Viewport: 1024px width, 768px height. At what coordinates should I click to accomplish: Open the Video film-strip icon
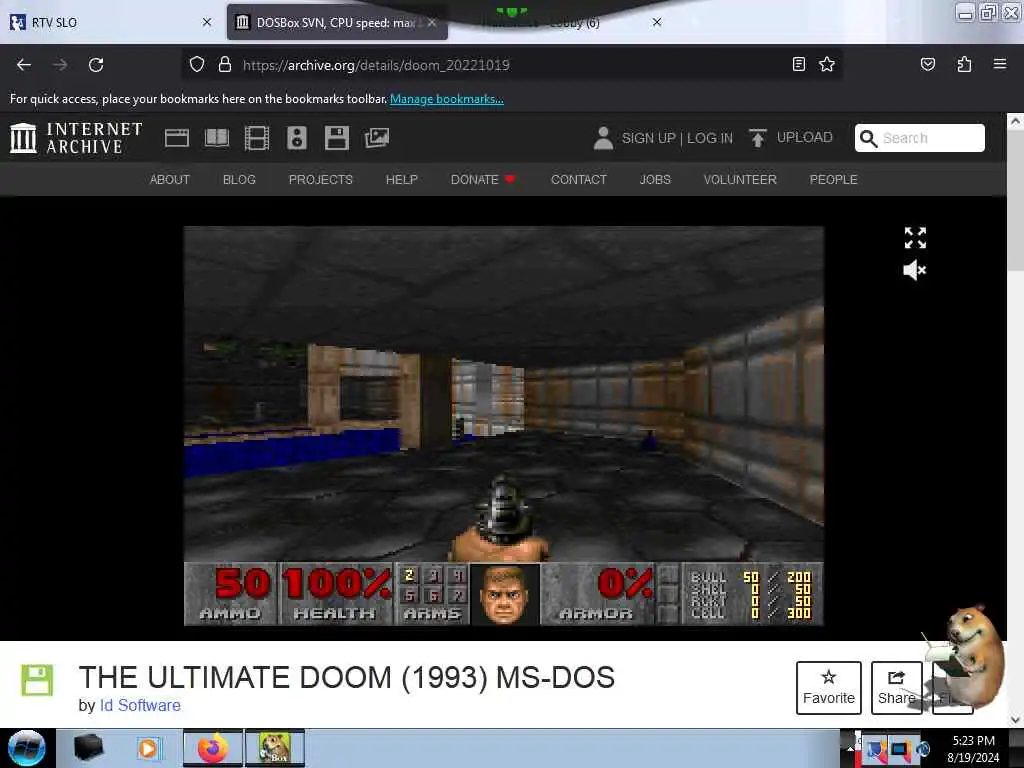pos(257,138)
